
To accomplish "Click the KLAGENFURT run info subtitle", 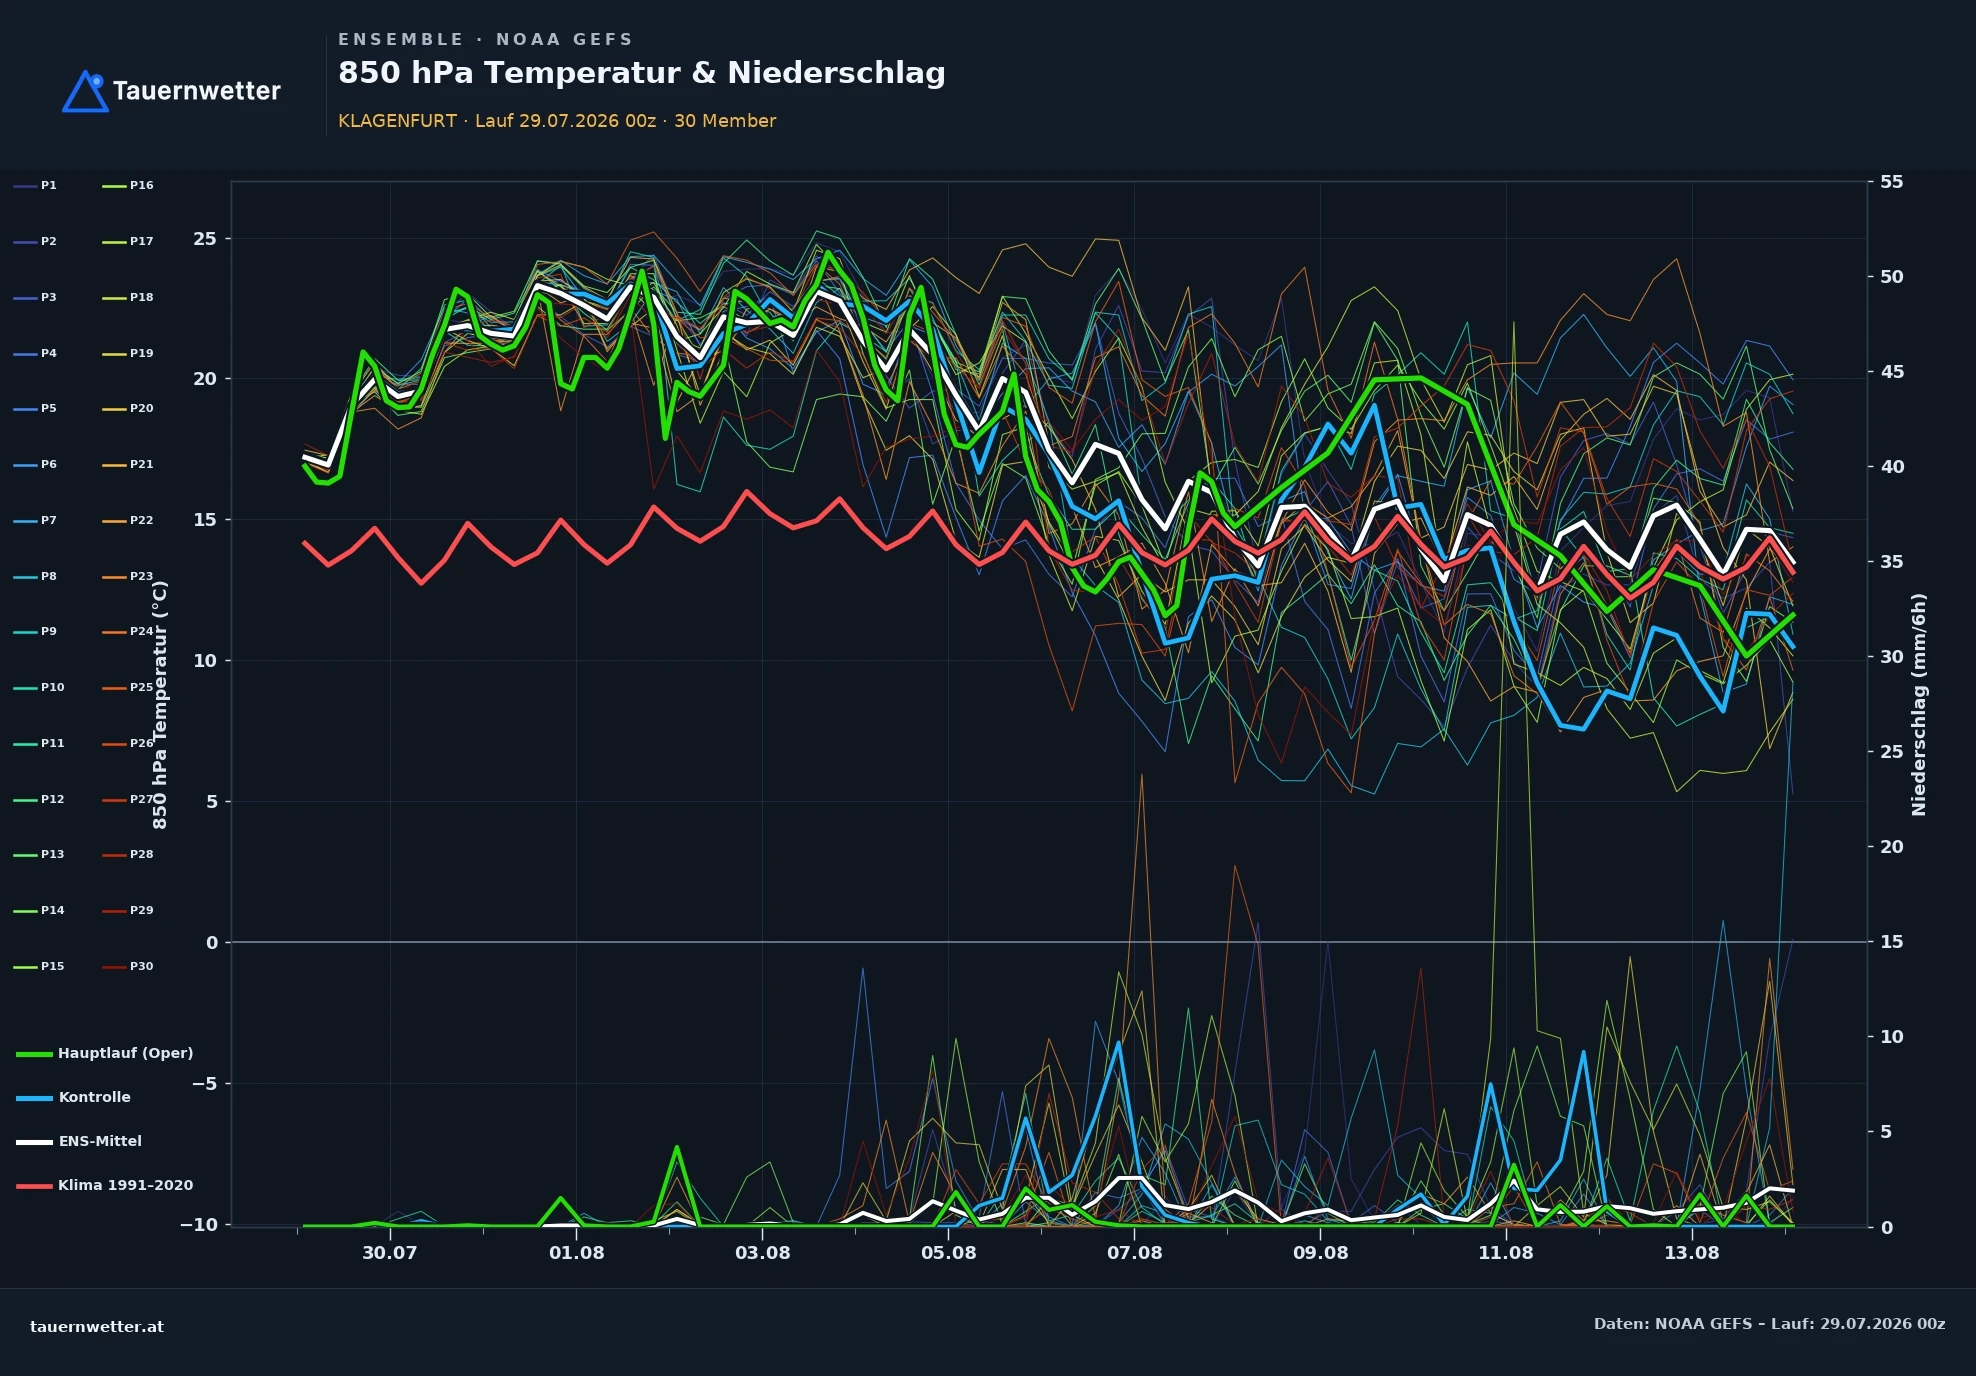I will (x=557, y=121).
